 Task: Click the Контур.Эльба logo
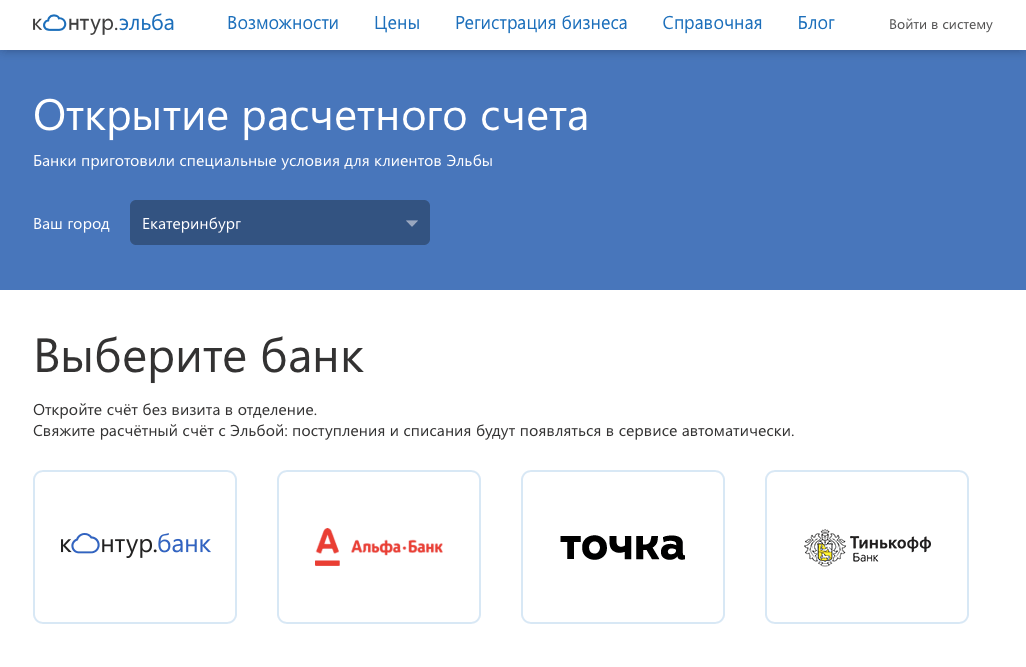click(x=103, y=24)
